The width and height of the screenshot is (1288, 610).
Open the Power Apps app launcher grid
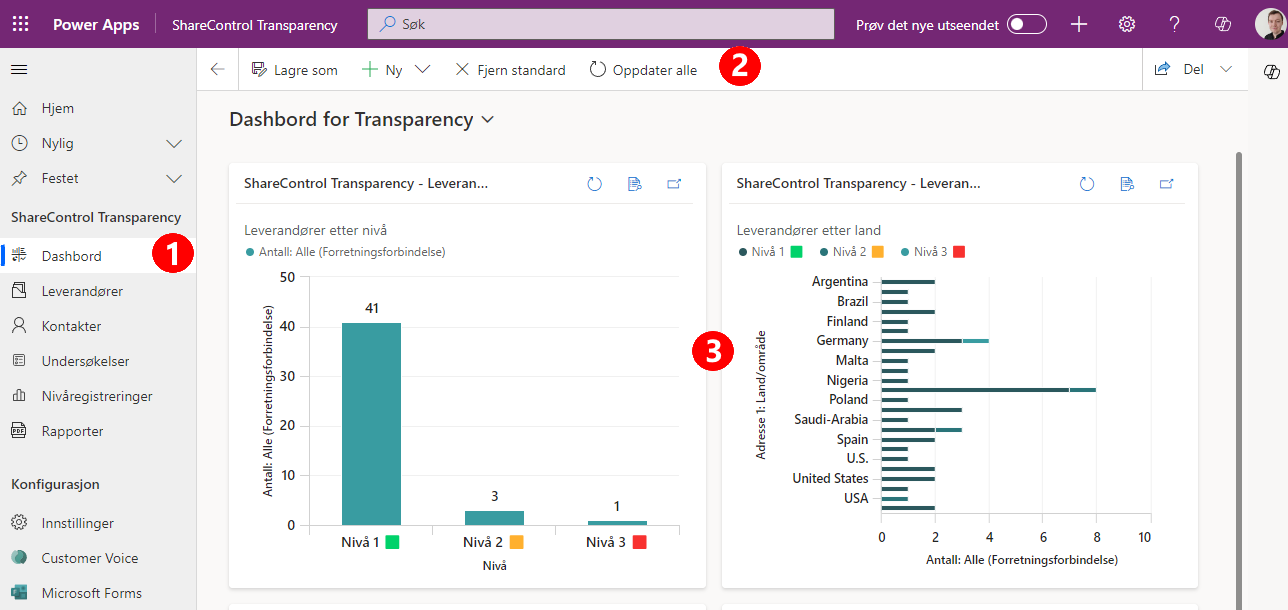click(x=20, y=24)
